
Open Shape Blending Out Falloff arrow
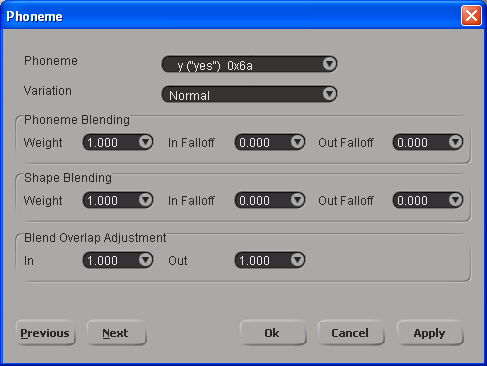pyautogui.click(x=455, y=200)
